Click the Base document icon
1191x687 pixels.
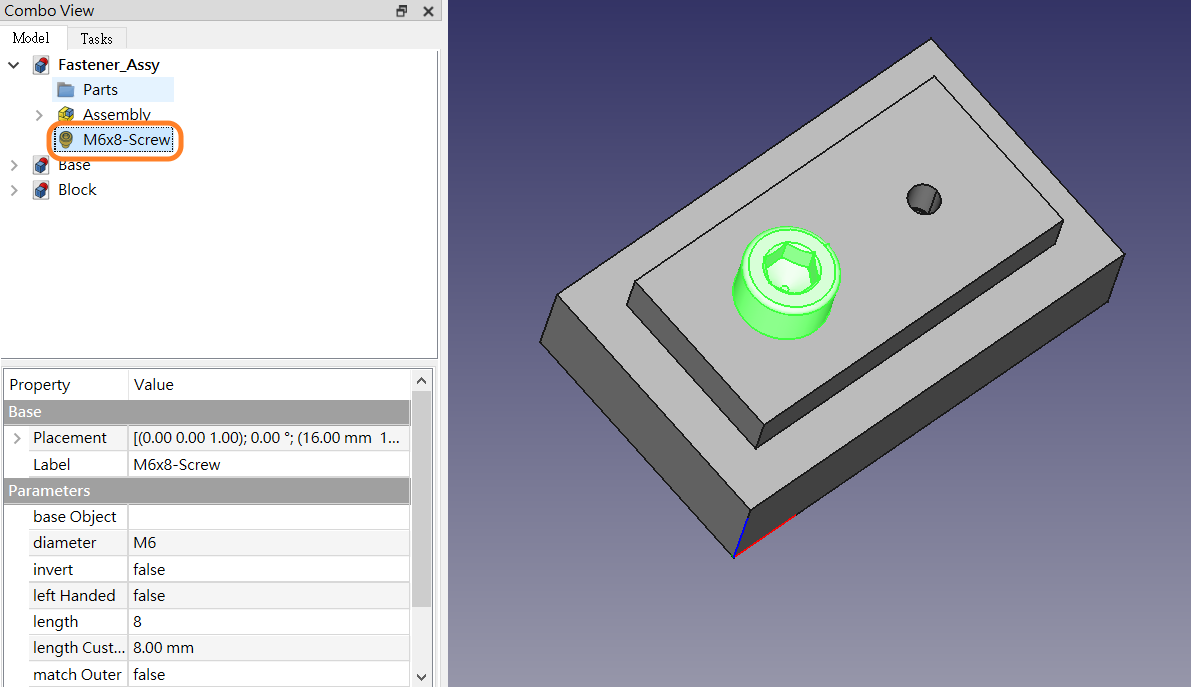point(42,165)
